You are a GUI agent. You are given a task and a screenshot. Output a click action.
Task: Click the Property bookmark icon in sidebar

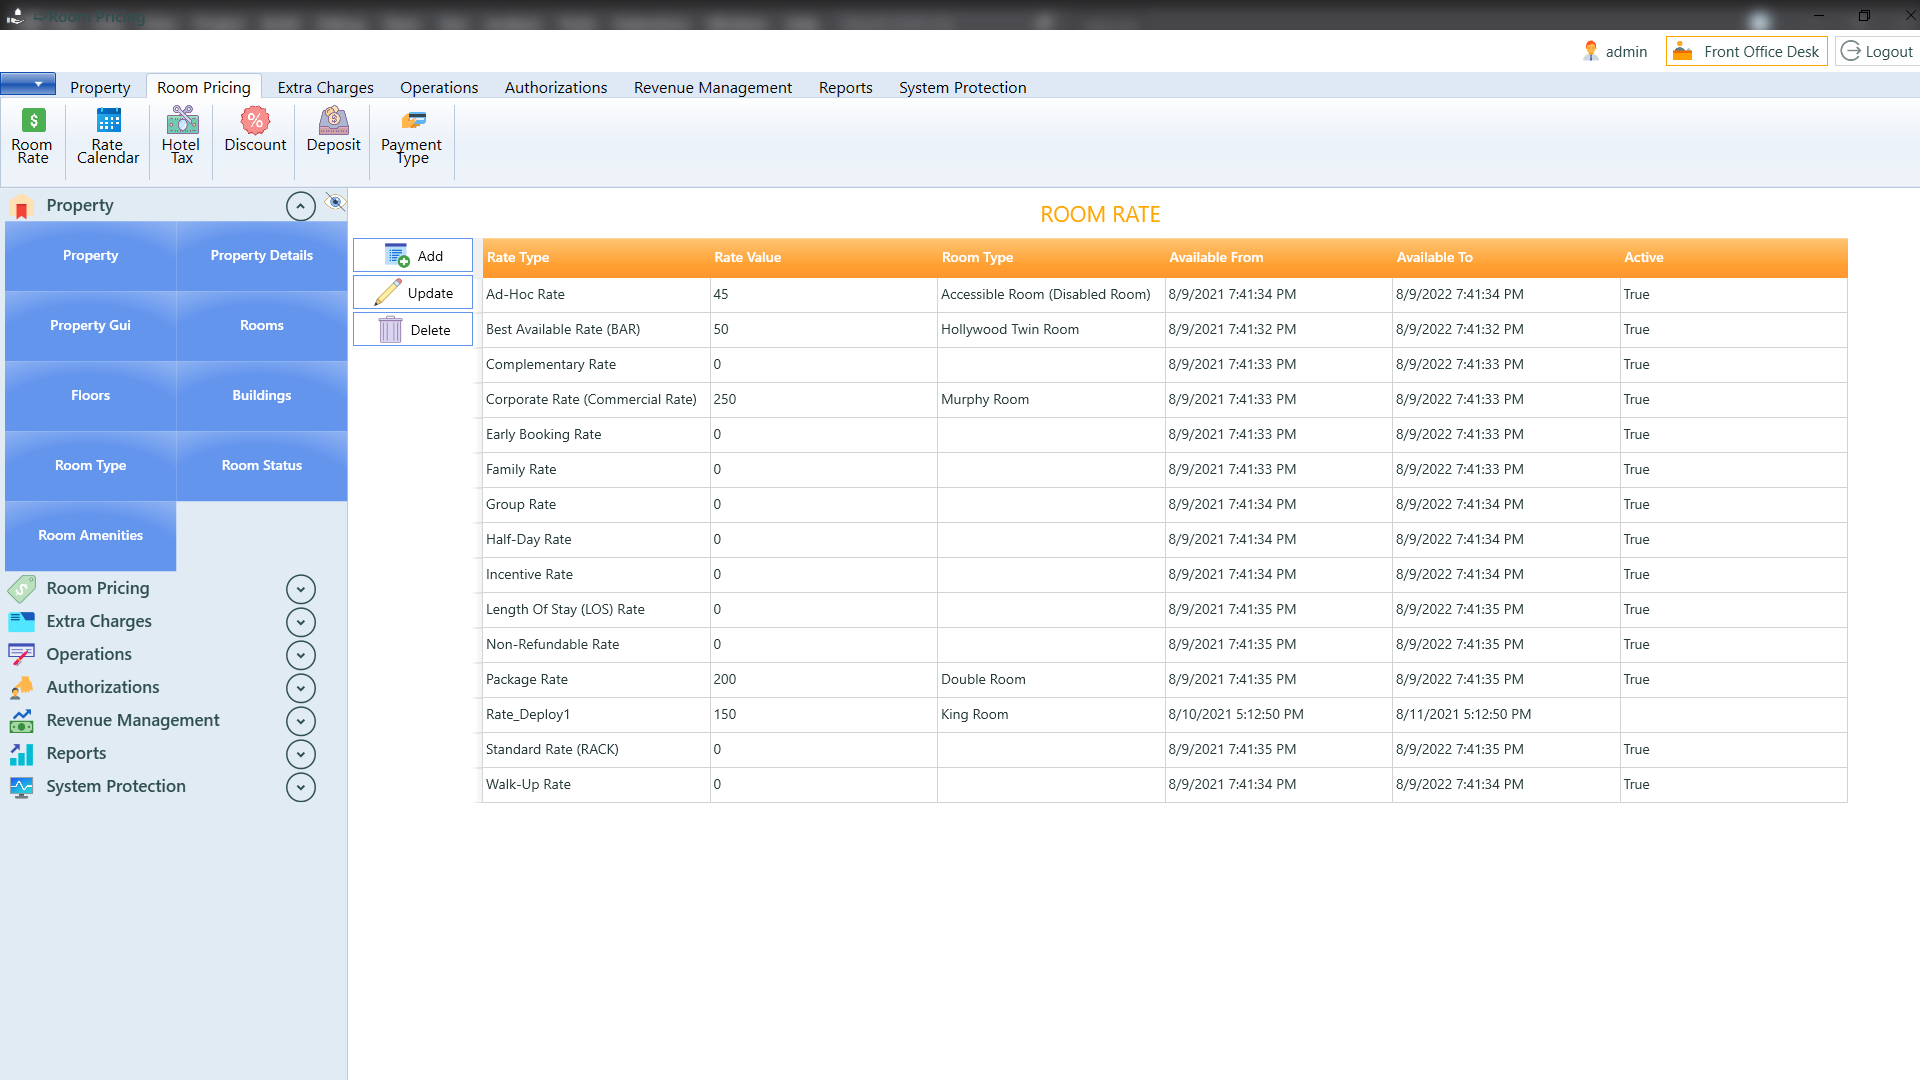coord(21,207)
